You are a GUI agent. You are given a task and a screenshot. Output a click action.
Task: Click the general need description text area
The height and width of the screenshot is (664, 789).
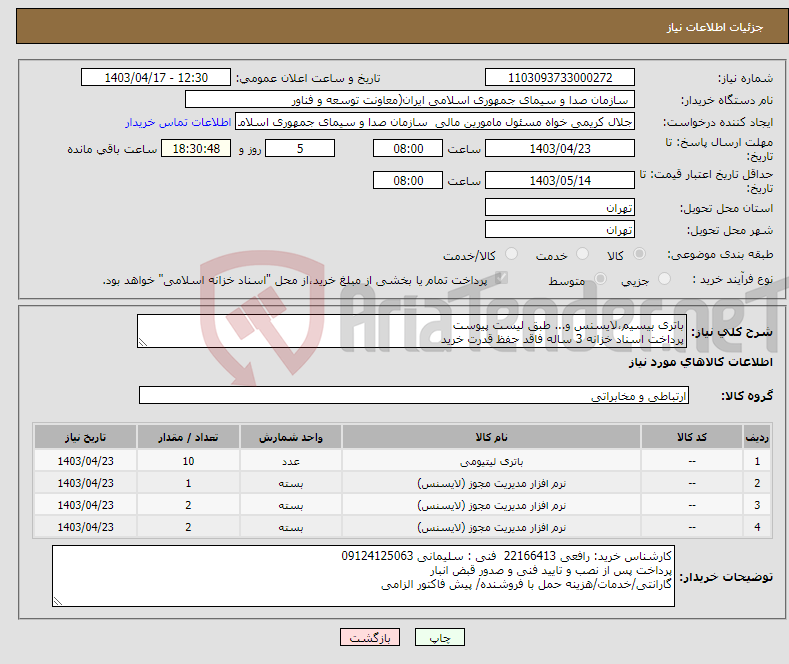click(x=412, y=331)
